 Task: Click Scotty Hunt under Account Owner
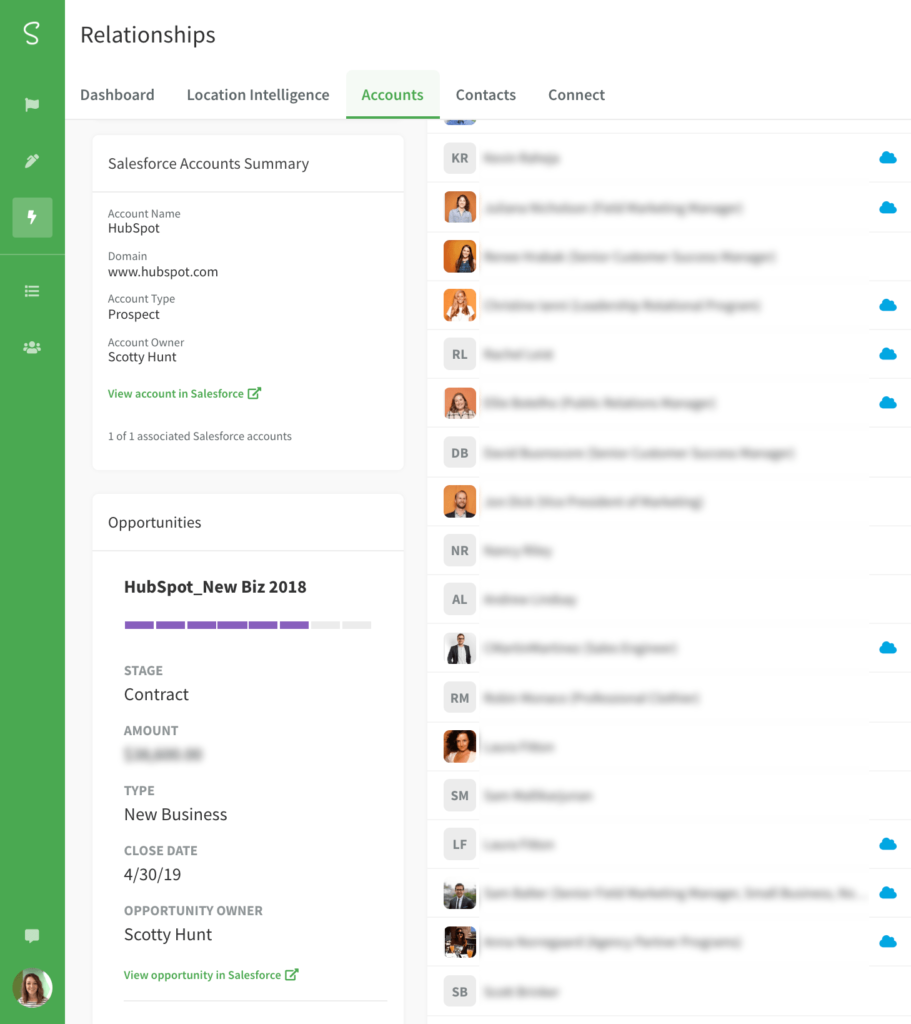(142, 357)
